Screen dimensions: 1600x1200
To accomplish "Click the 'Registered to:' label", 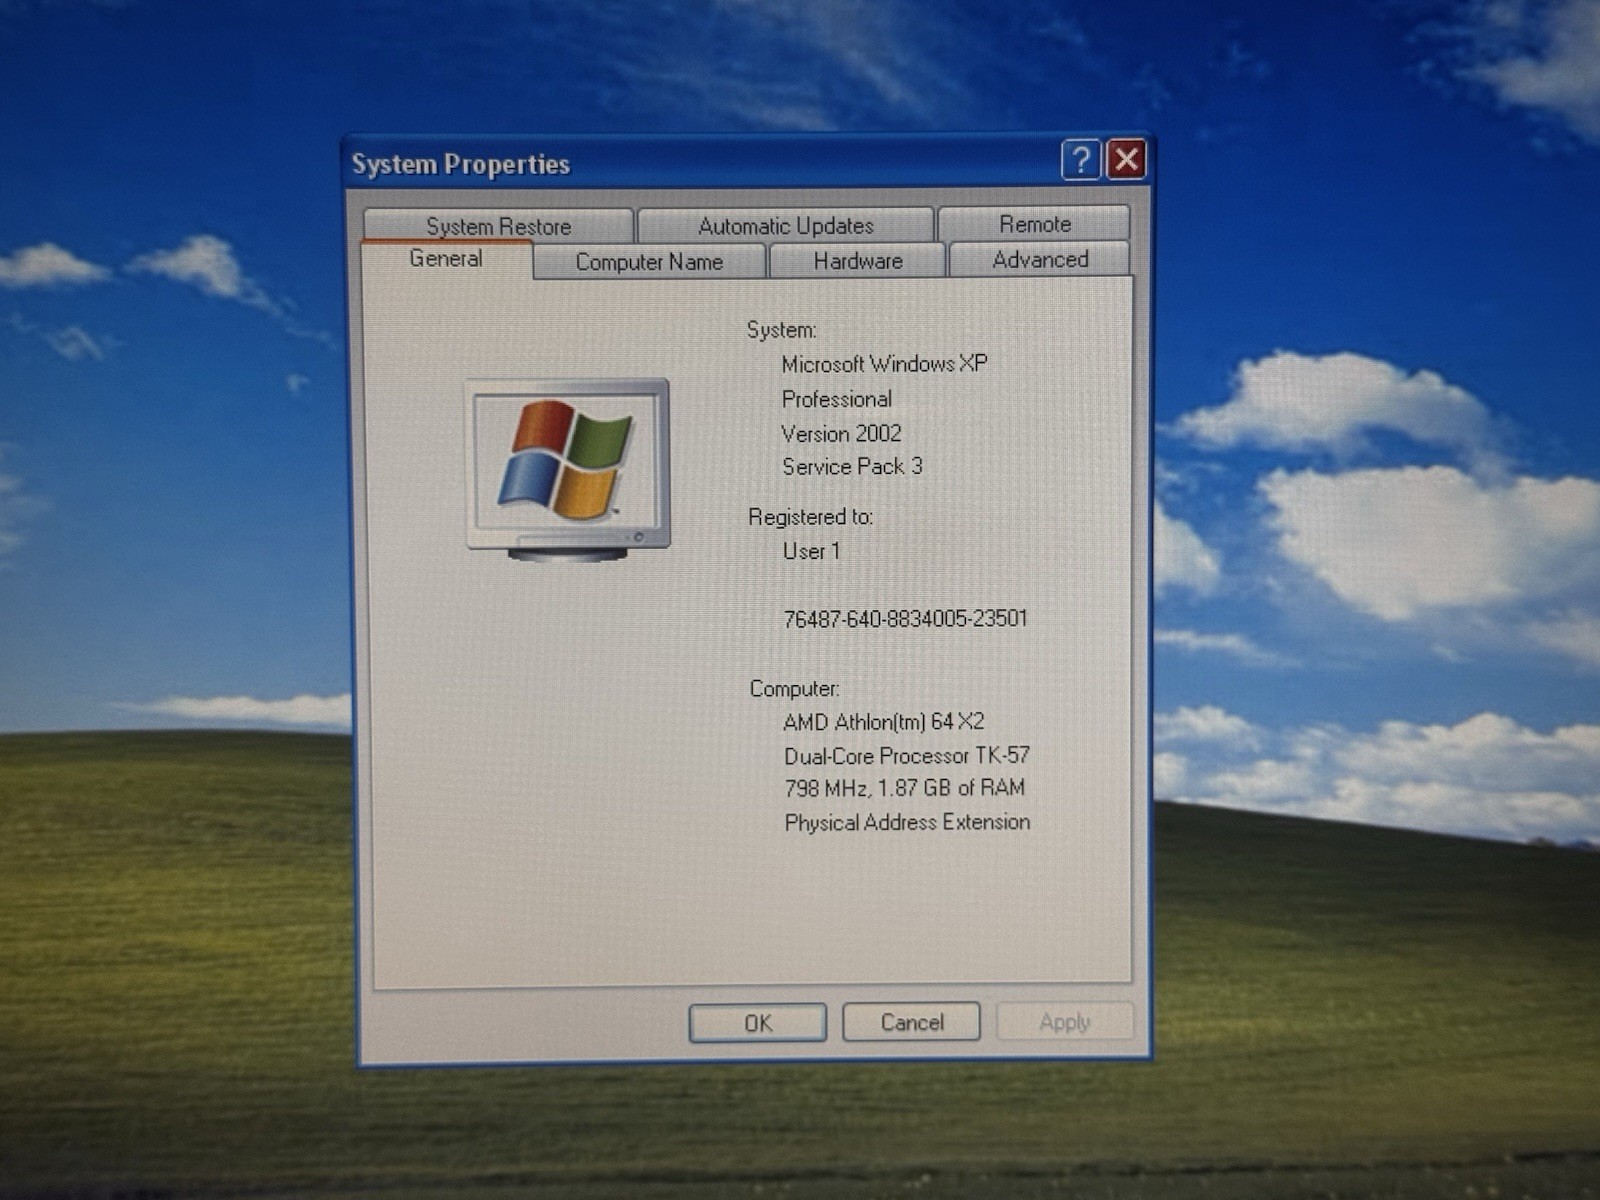I will pyautogui.click(x=810, y=517).
